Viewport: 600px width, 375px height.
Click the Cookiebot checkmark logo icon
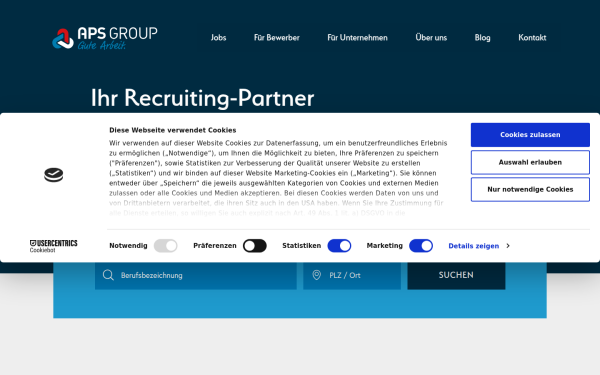[54, 175]
